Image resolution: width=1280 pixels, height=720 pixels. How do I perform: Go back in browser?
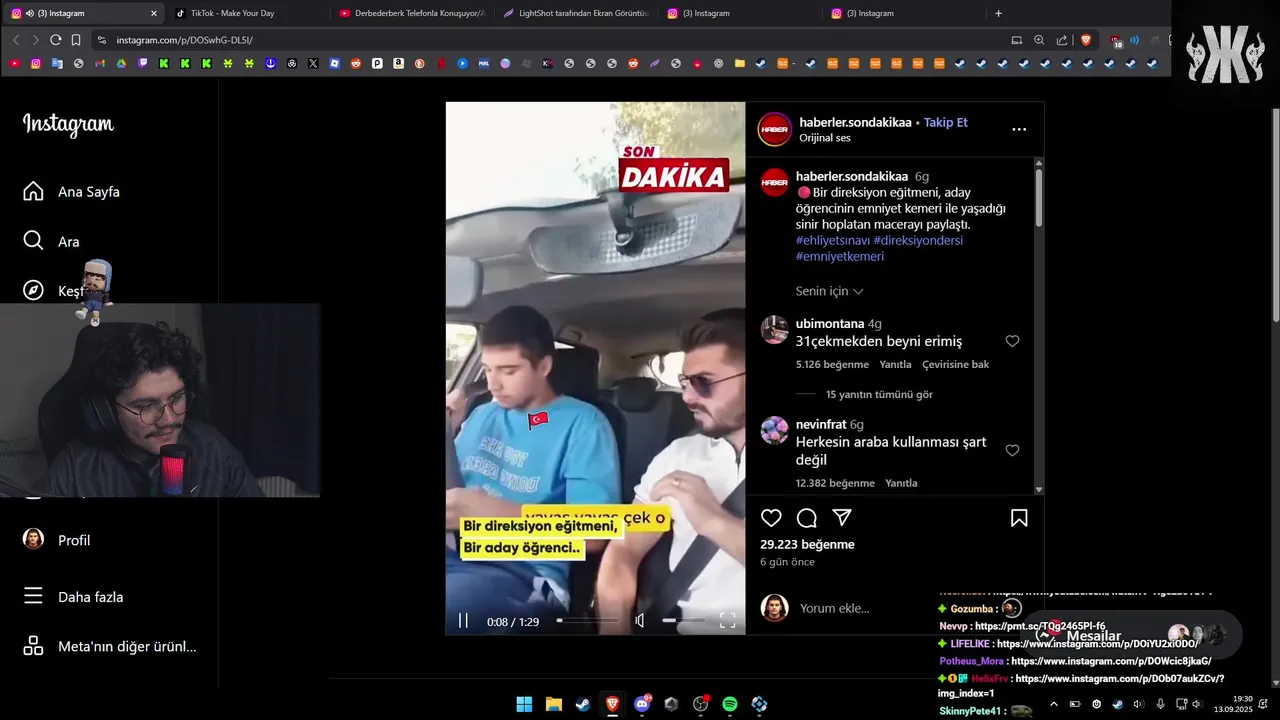click(16, 40)
